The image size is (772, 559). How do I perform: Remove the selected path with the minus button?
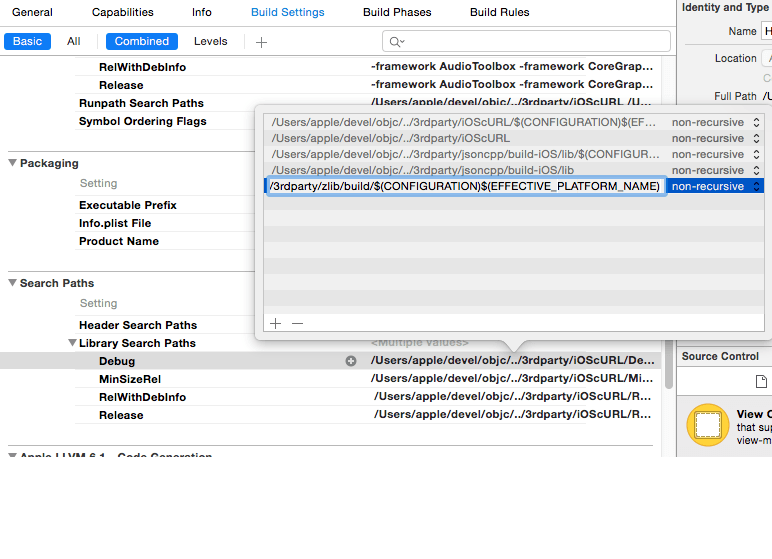pos(297,323)
